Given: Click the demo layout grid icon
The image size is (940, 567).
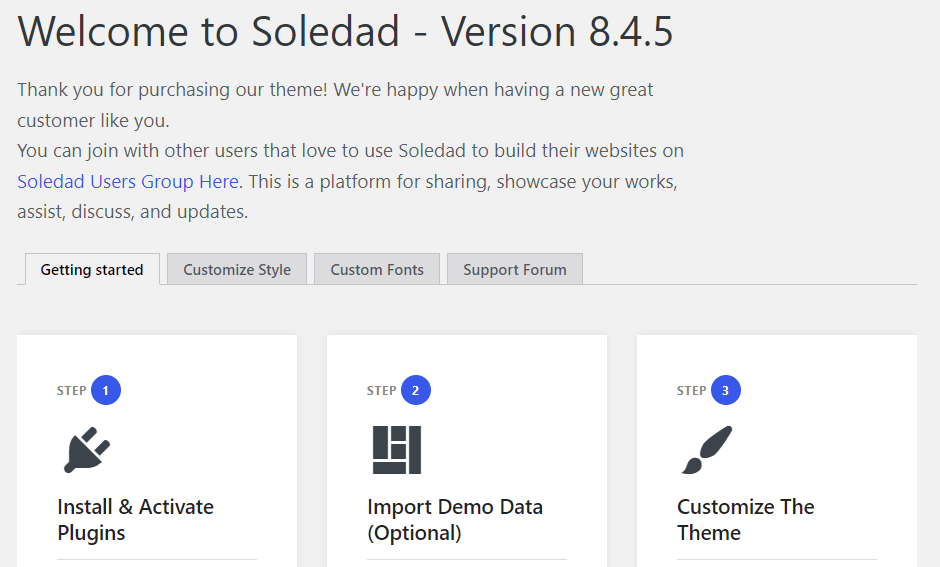Looking at the screenshot, I should (397, 450).
